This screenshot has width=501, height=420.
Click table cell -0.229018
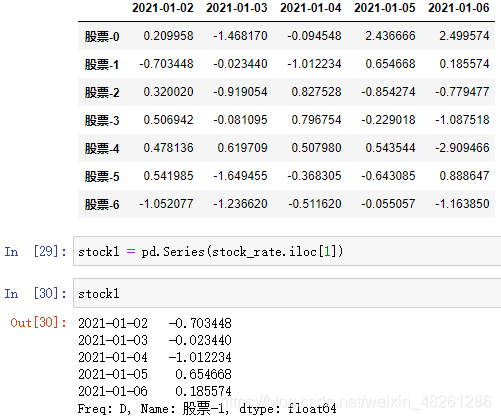point(388,120)
